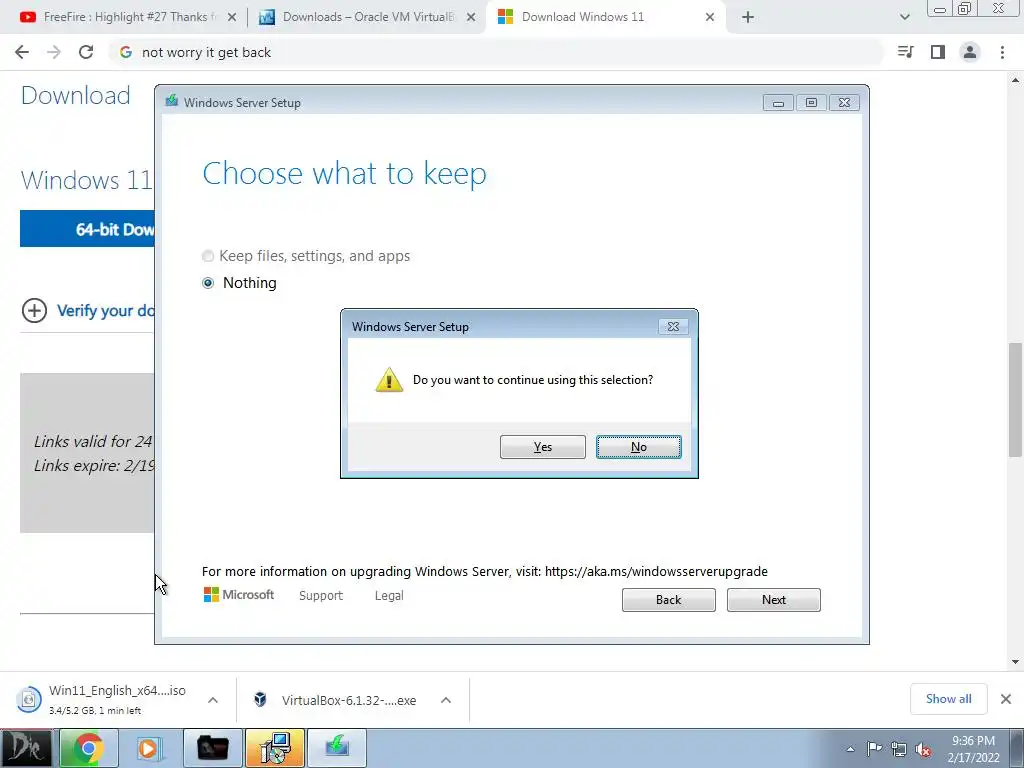This screenshot has height=768, width=1024.
Task: Toggle the Chrome side panel icon
Action: point(938,52)
